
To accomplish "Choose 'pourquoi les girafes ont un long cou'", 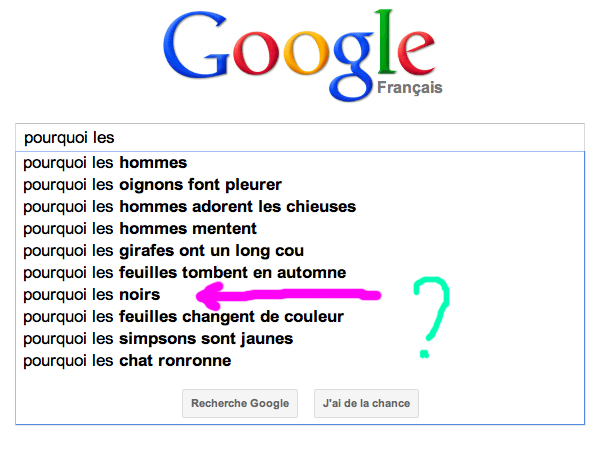I will (x=163, y=250).
